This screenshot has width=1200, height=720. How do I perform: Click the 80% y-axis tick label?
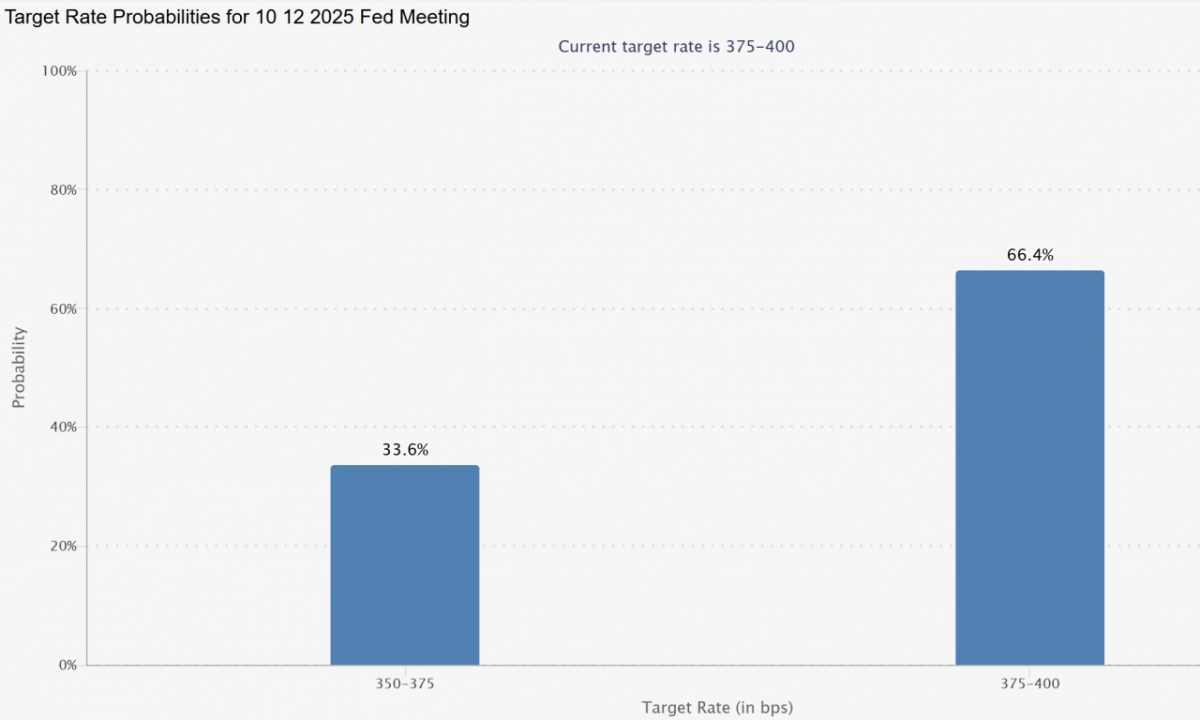(x=62, y=190)
